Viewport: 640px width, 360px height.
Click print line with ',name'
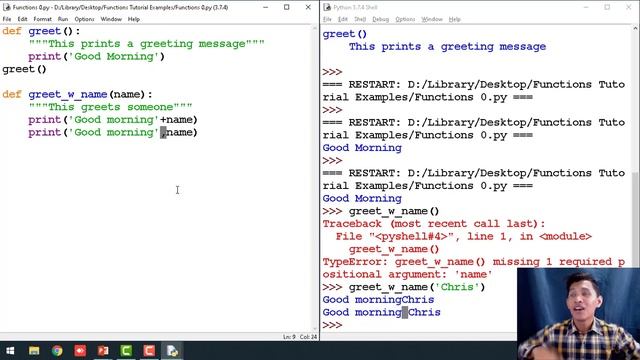(113, 132)
